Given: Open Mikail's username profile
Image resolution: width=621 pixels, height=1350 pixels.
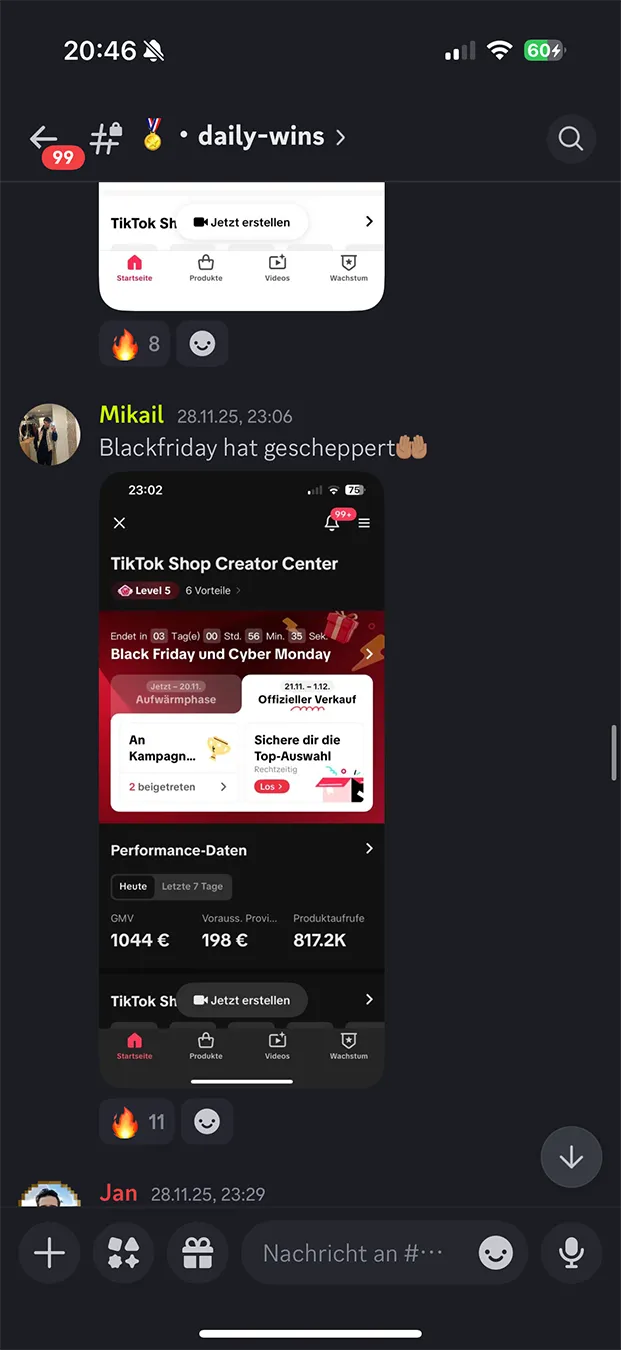Looking at the screenshot, I should tap(133, 415).
